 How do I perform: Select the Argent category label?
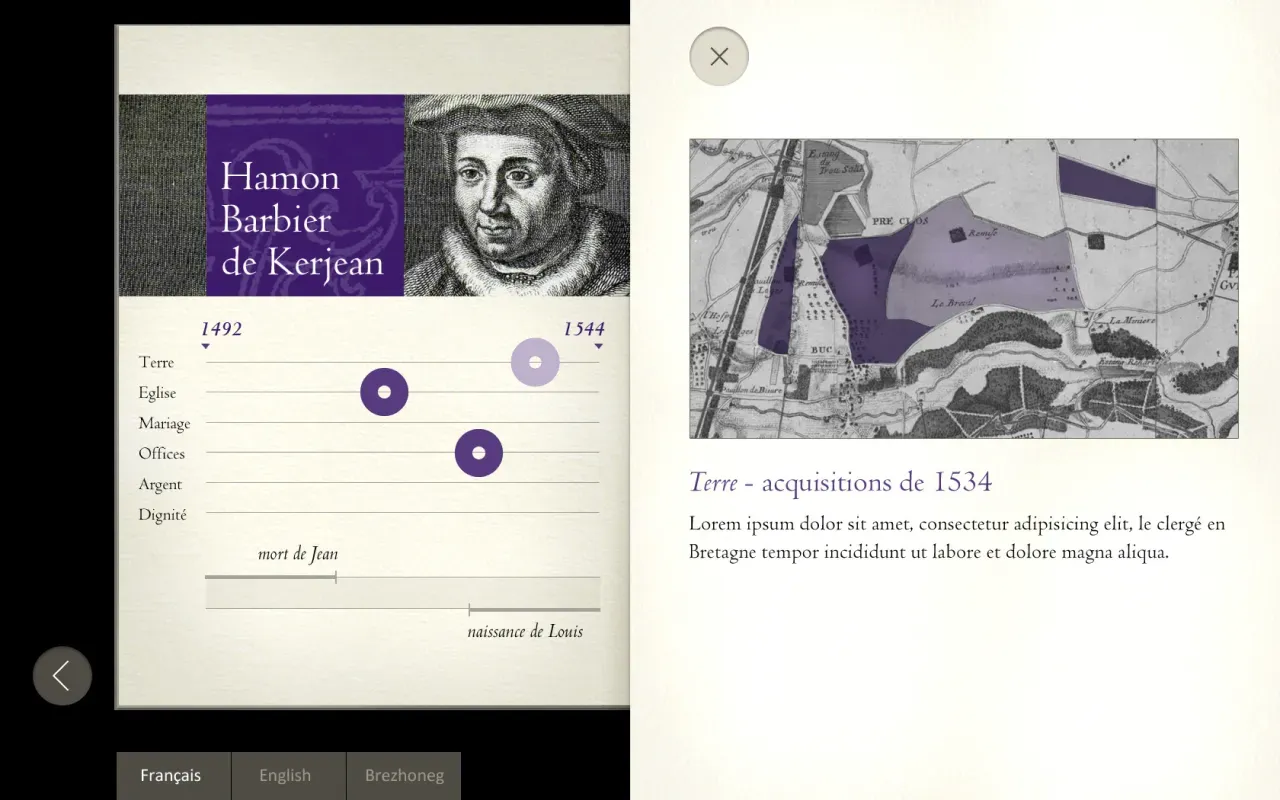(x=160, y=485)
